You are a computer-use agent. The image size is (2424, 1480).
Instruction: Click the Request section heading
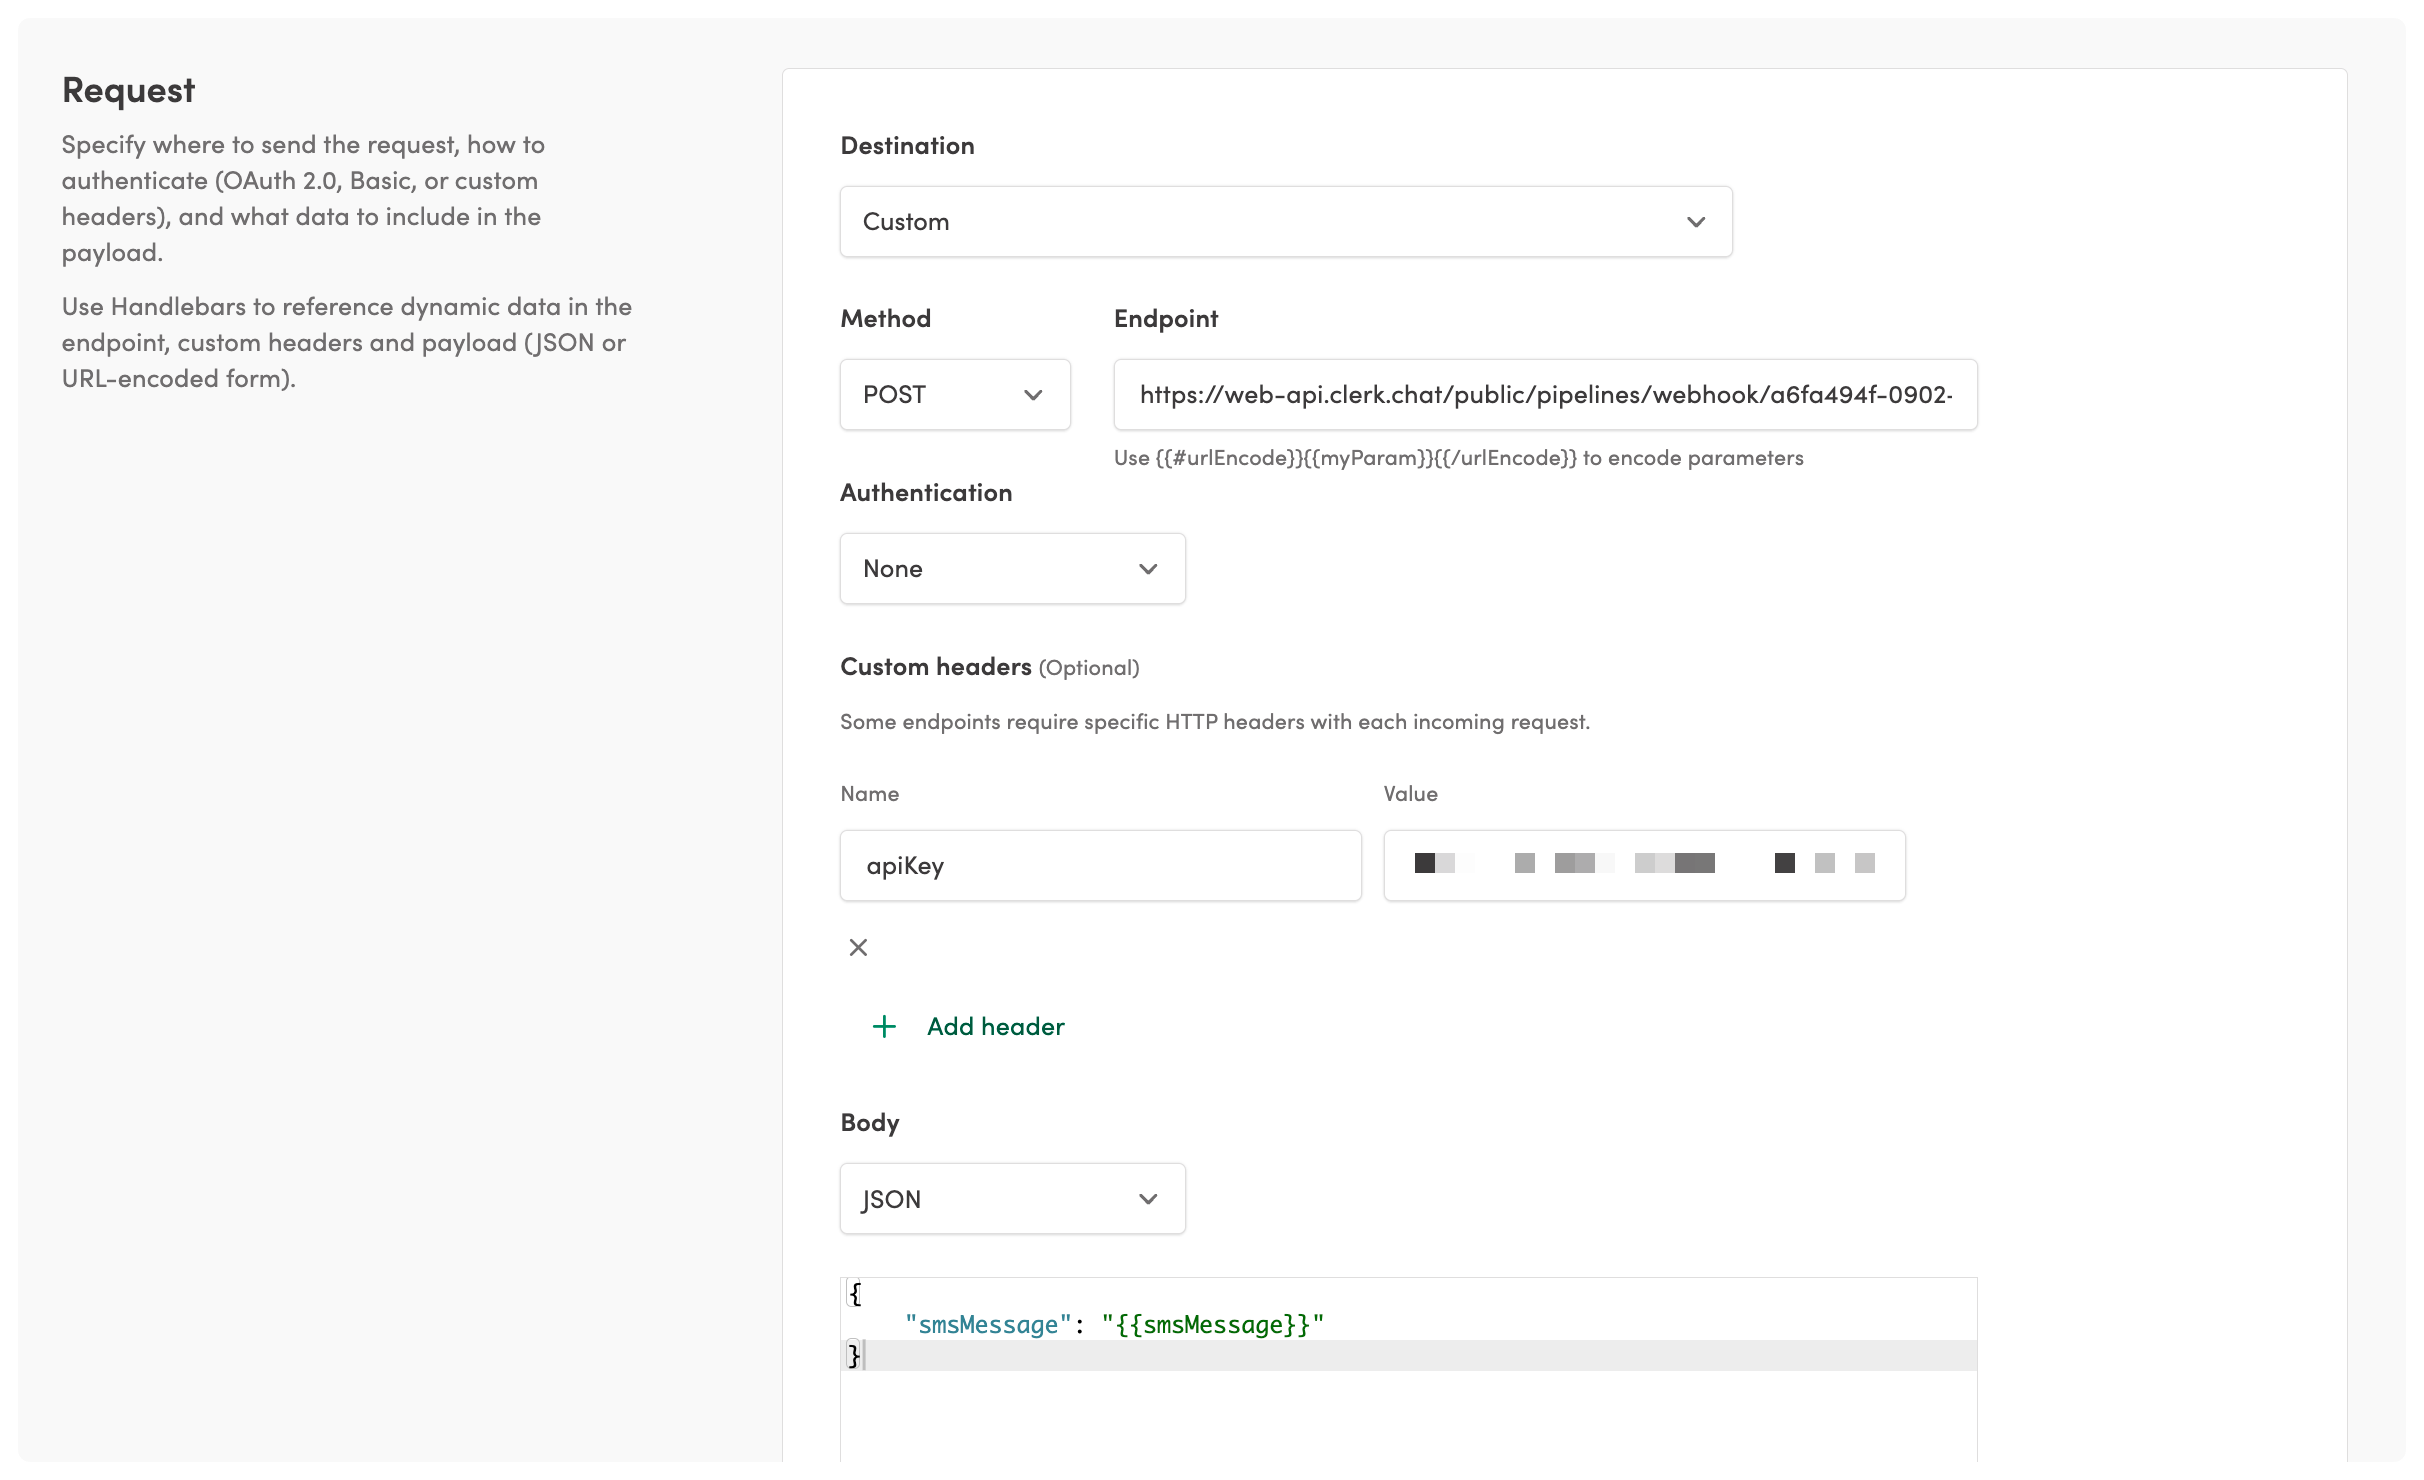tap(128, 90)
